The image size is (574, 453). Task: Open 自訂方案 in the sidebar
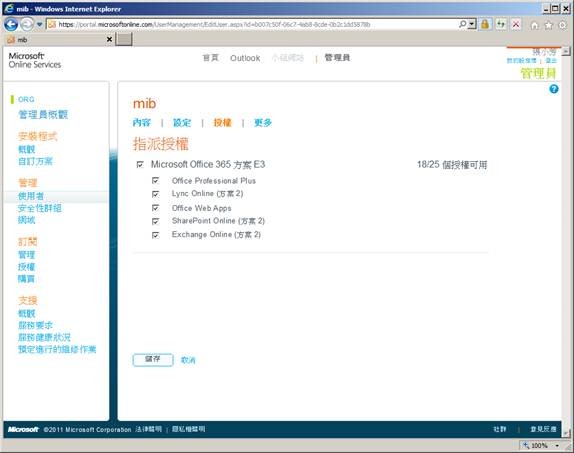coord(35,161)
